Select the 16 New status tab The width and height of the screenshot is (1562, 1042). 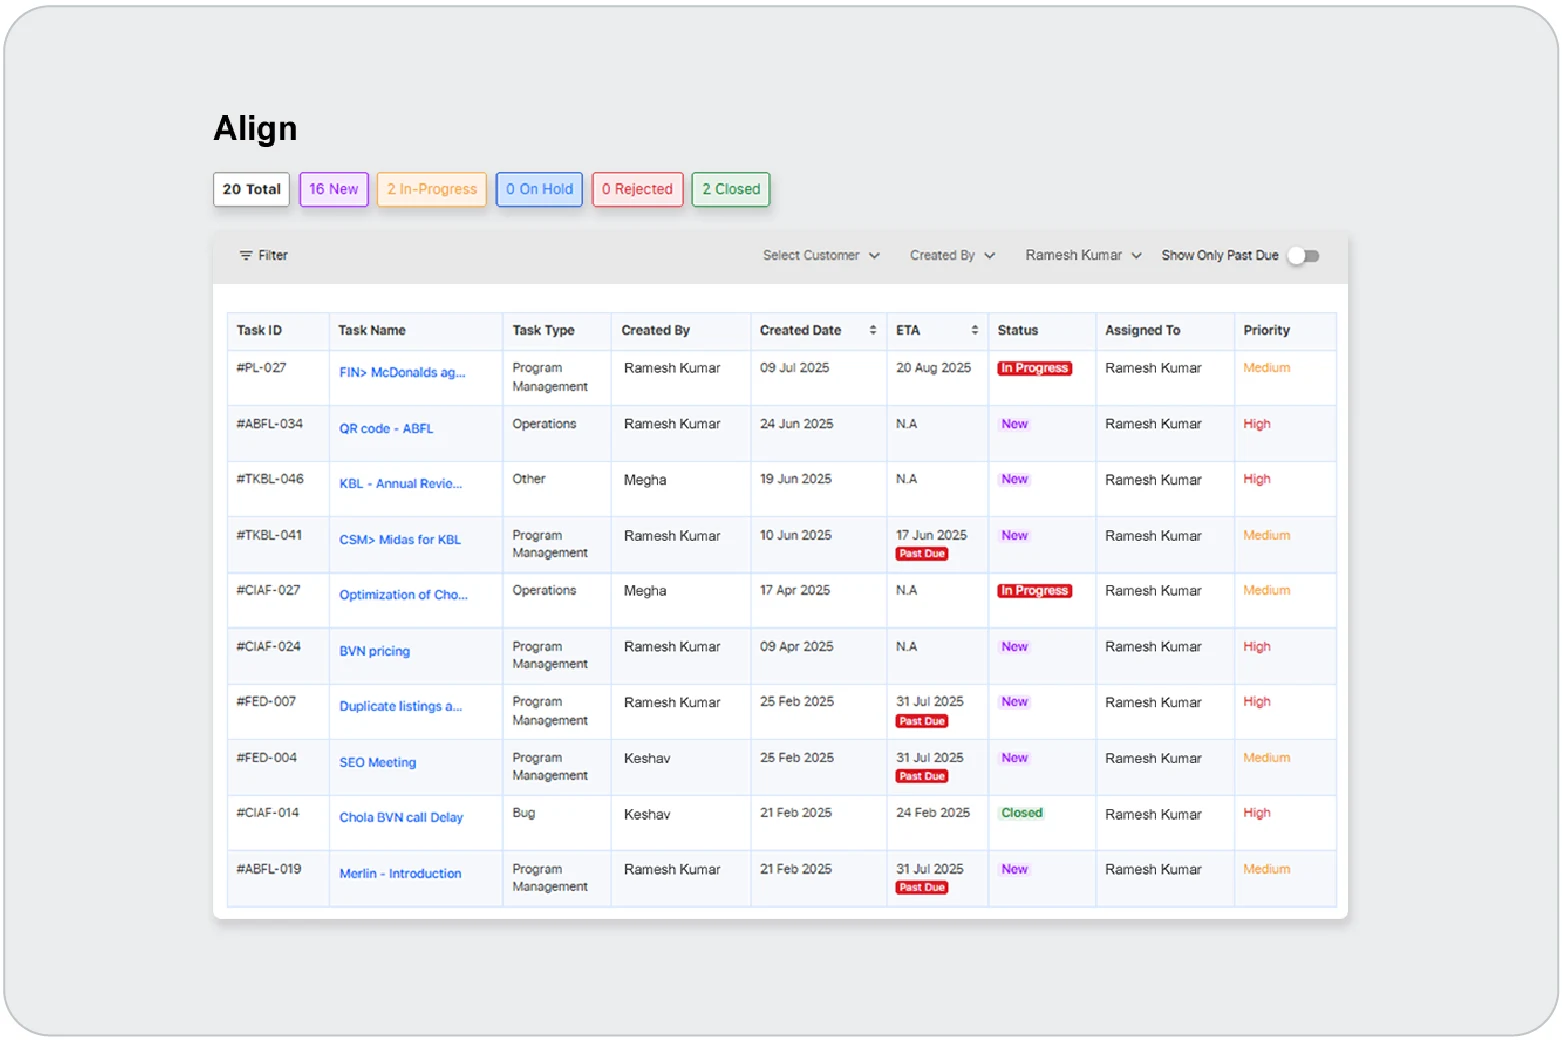pyautogui.click(x=334, y=190)
